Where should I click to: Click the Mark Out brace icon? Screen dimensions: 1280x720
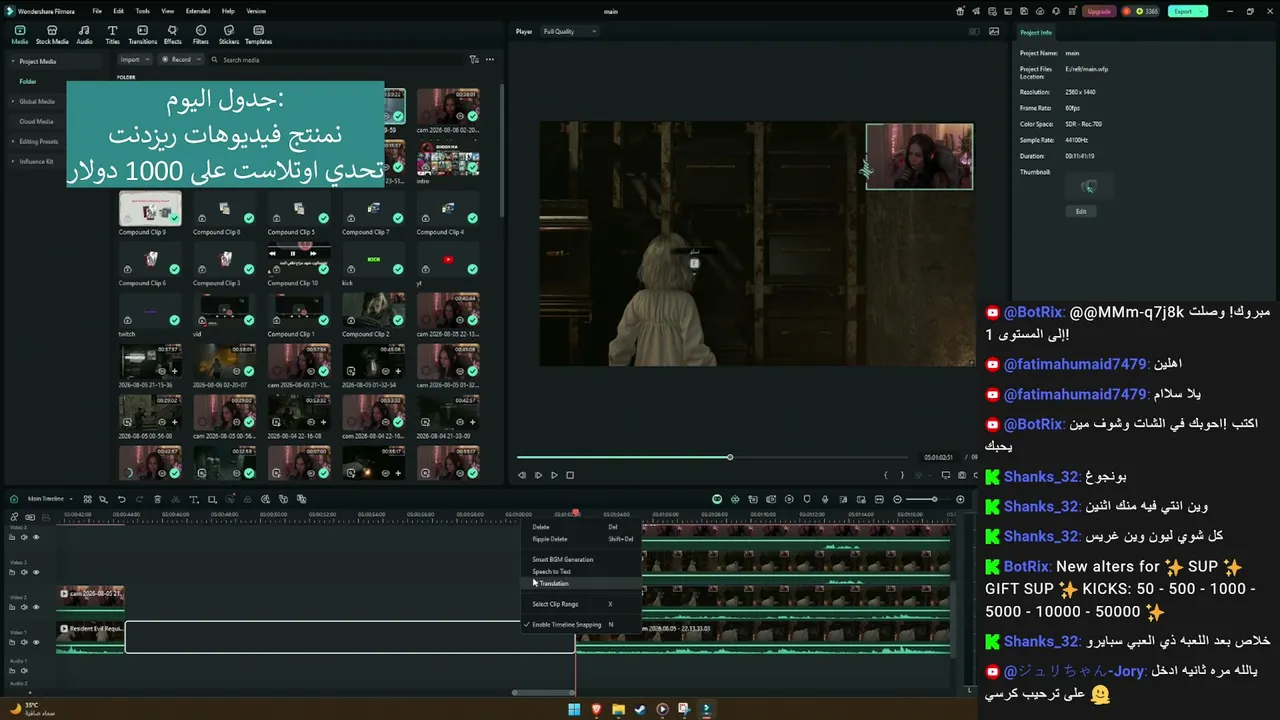(x=902, y=475)
